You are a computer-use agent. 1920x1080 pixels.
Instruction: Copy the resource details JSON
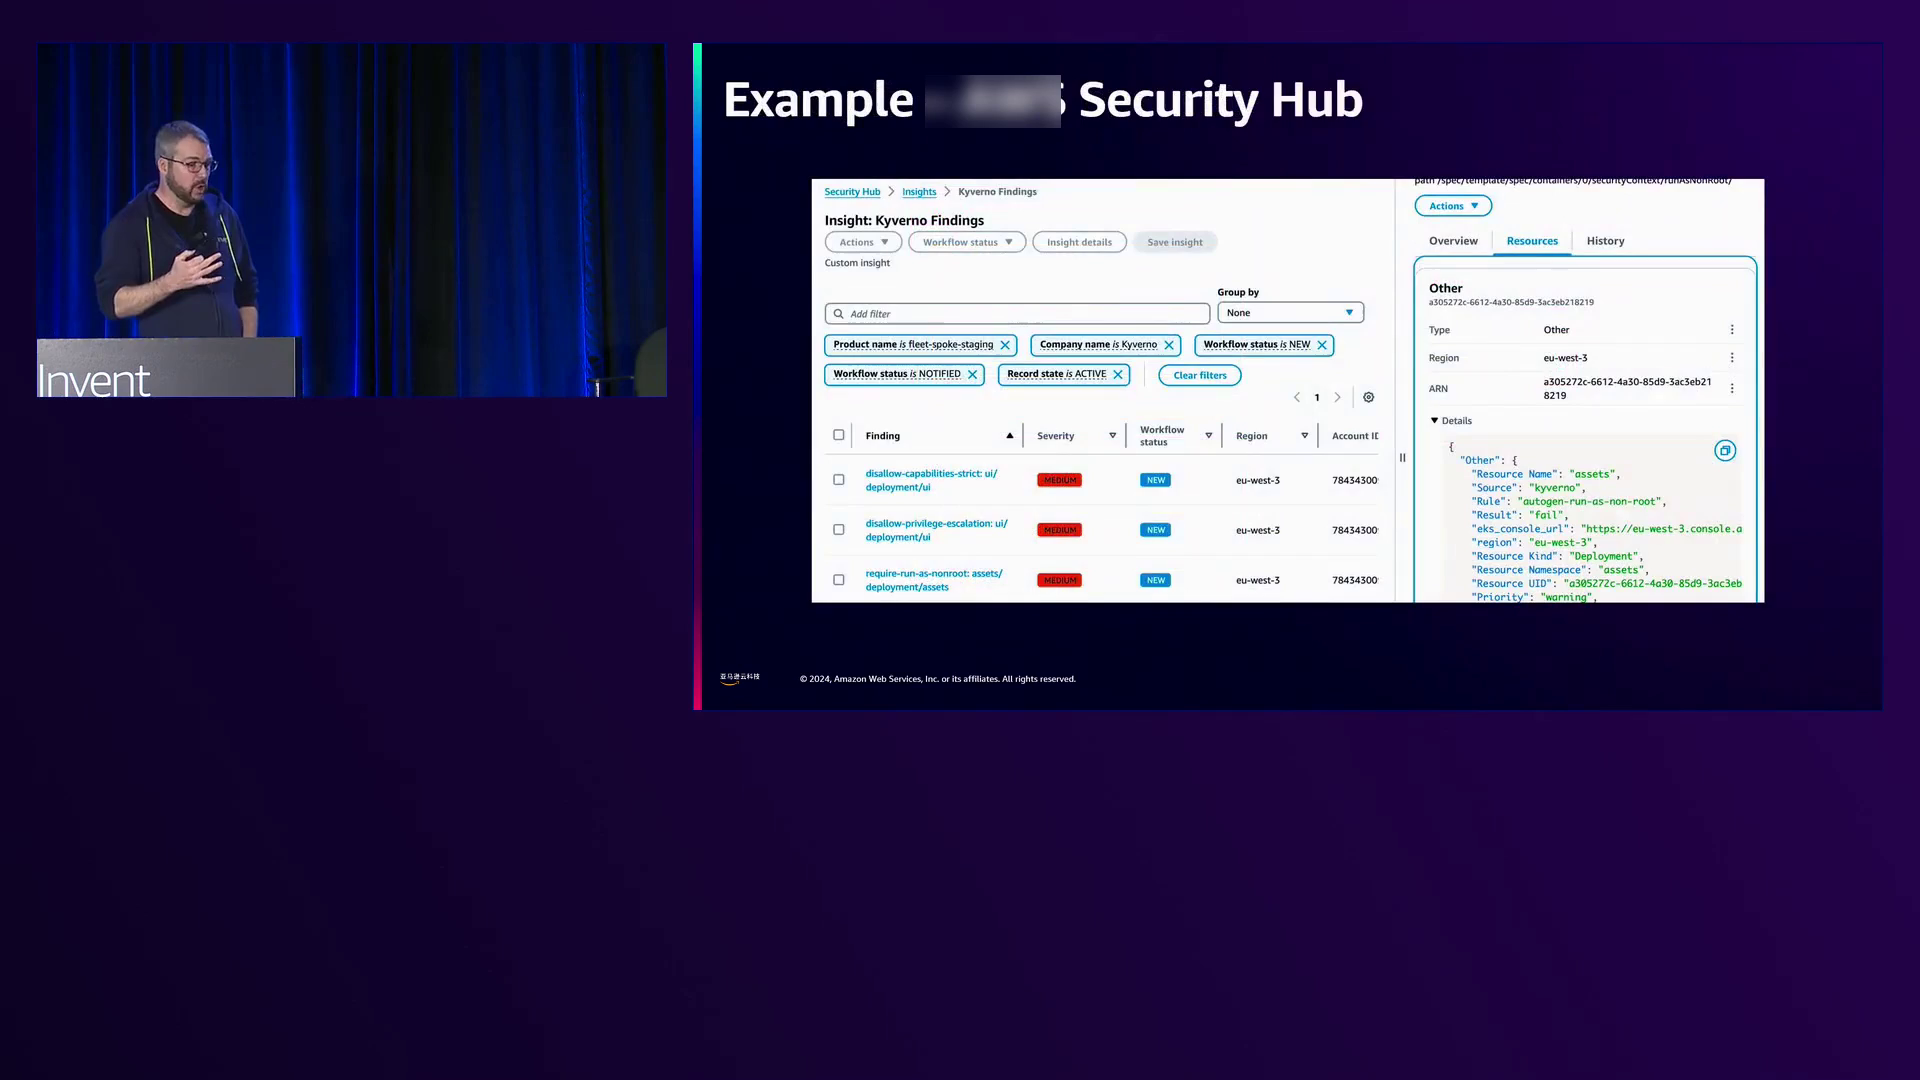click(1725, 451)
